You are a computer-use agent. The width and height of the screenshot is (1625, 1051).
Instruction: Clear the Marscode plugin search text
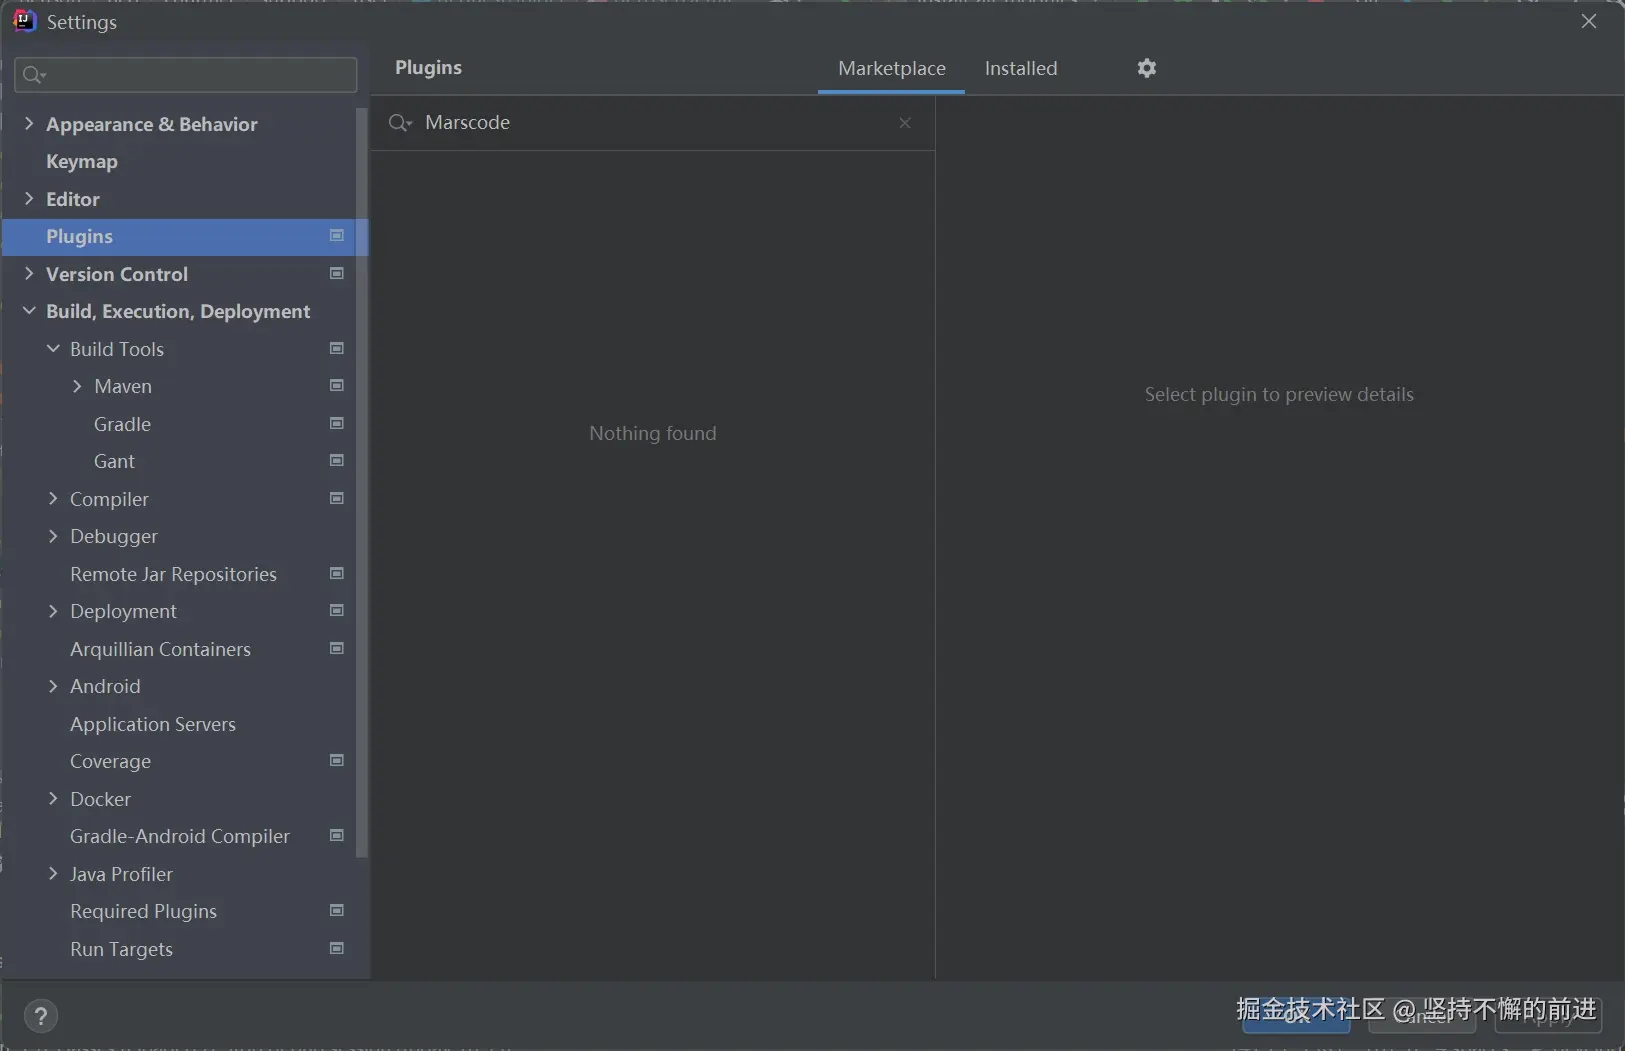pyautogui.click(x=905, y=123)
